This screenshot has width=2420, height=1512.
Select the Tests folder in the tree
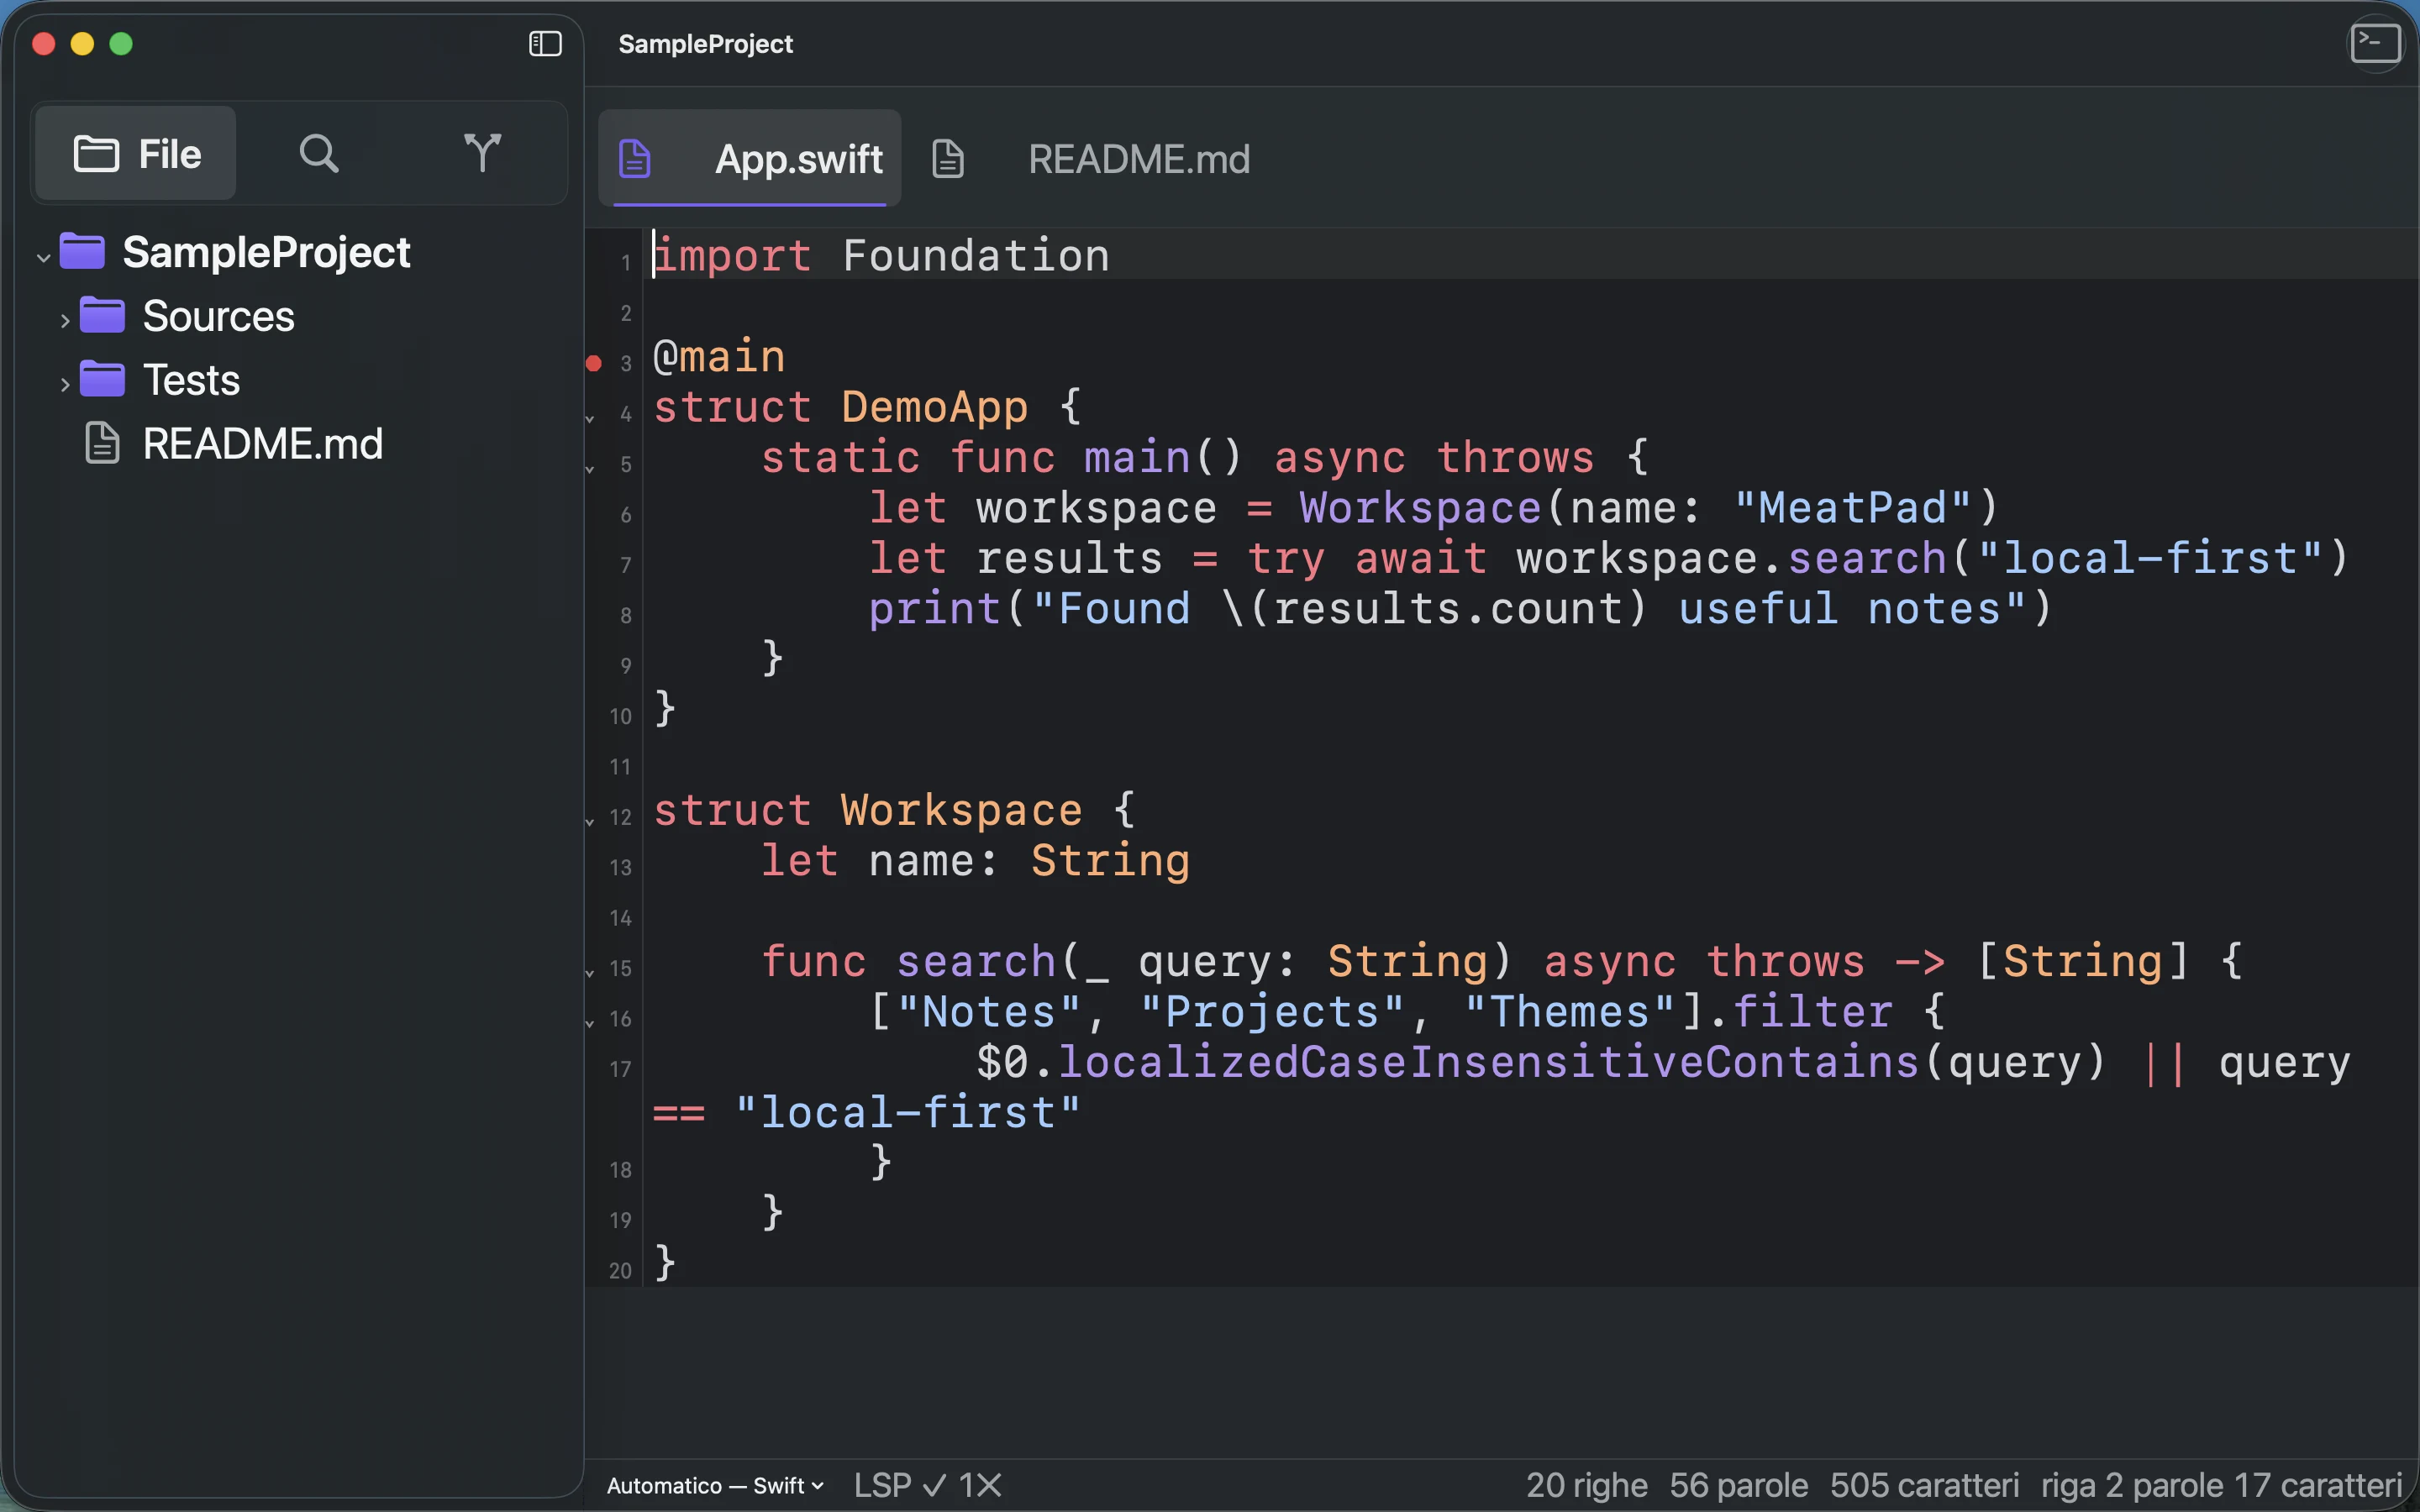tap(299, 380)
